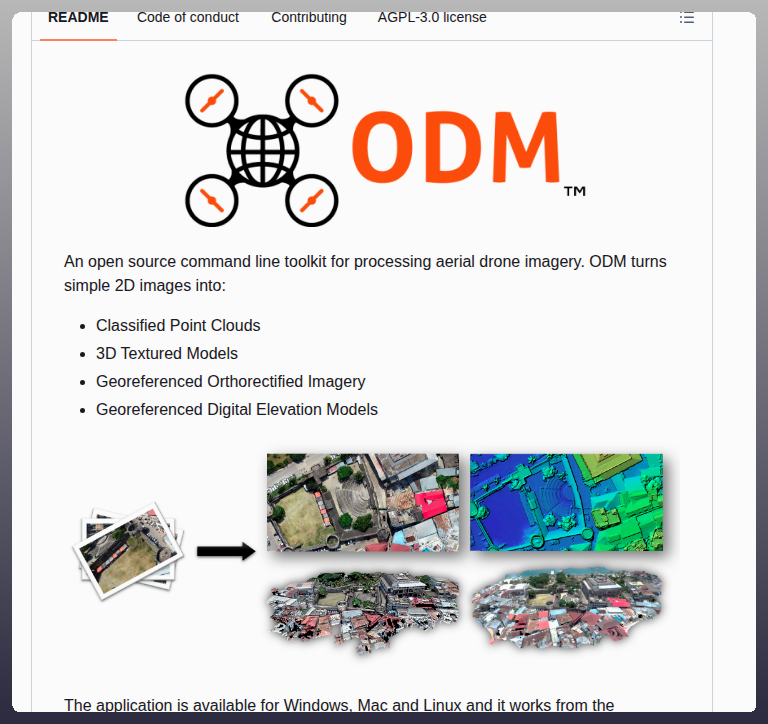Open the README outline list icon
Image resolution: width=768 pixels, height=724 pixels.
click(687, 18)
